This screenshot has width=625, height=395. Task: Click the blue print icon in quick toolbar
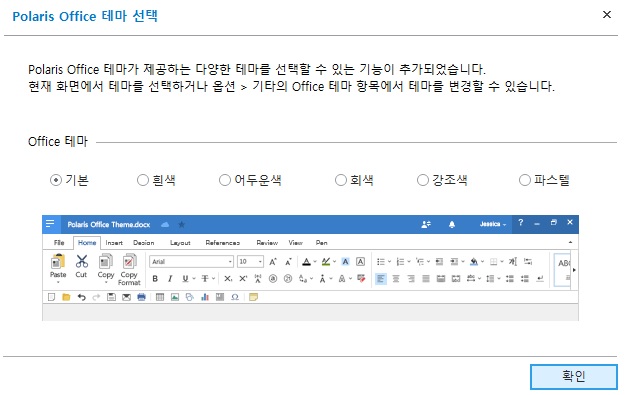click(141, 297)
